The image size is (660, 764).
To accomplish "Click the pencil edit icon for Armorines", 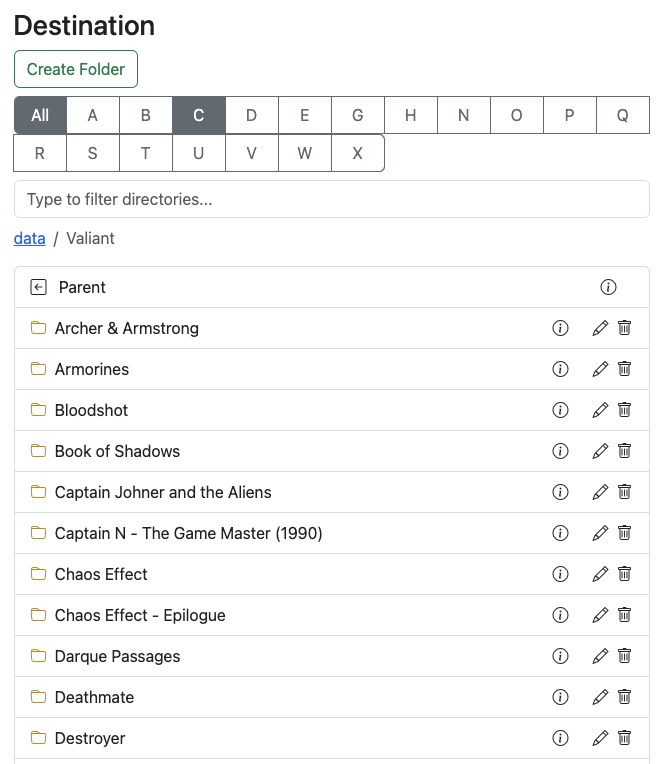I will click(600, 369).
